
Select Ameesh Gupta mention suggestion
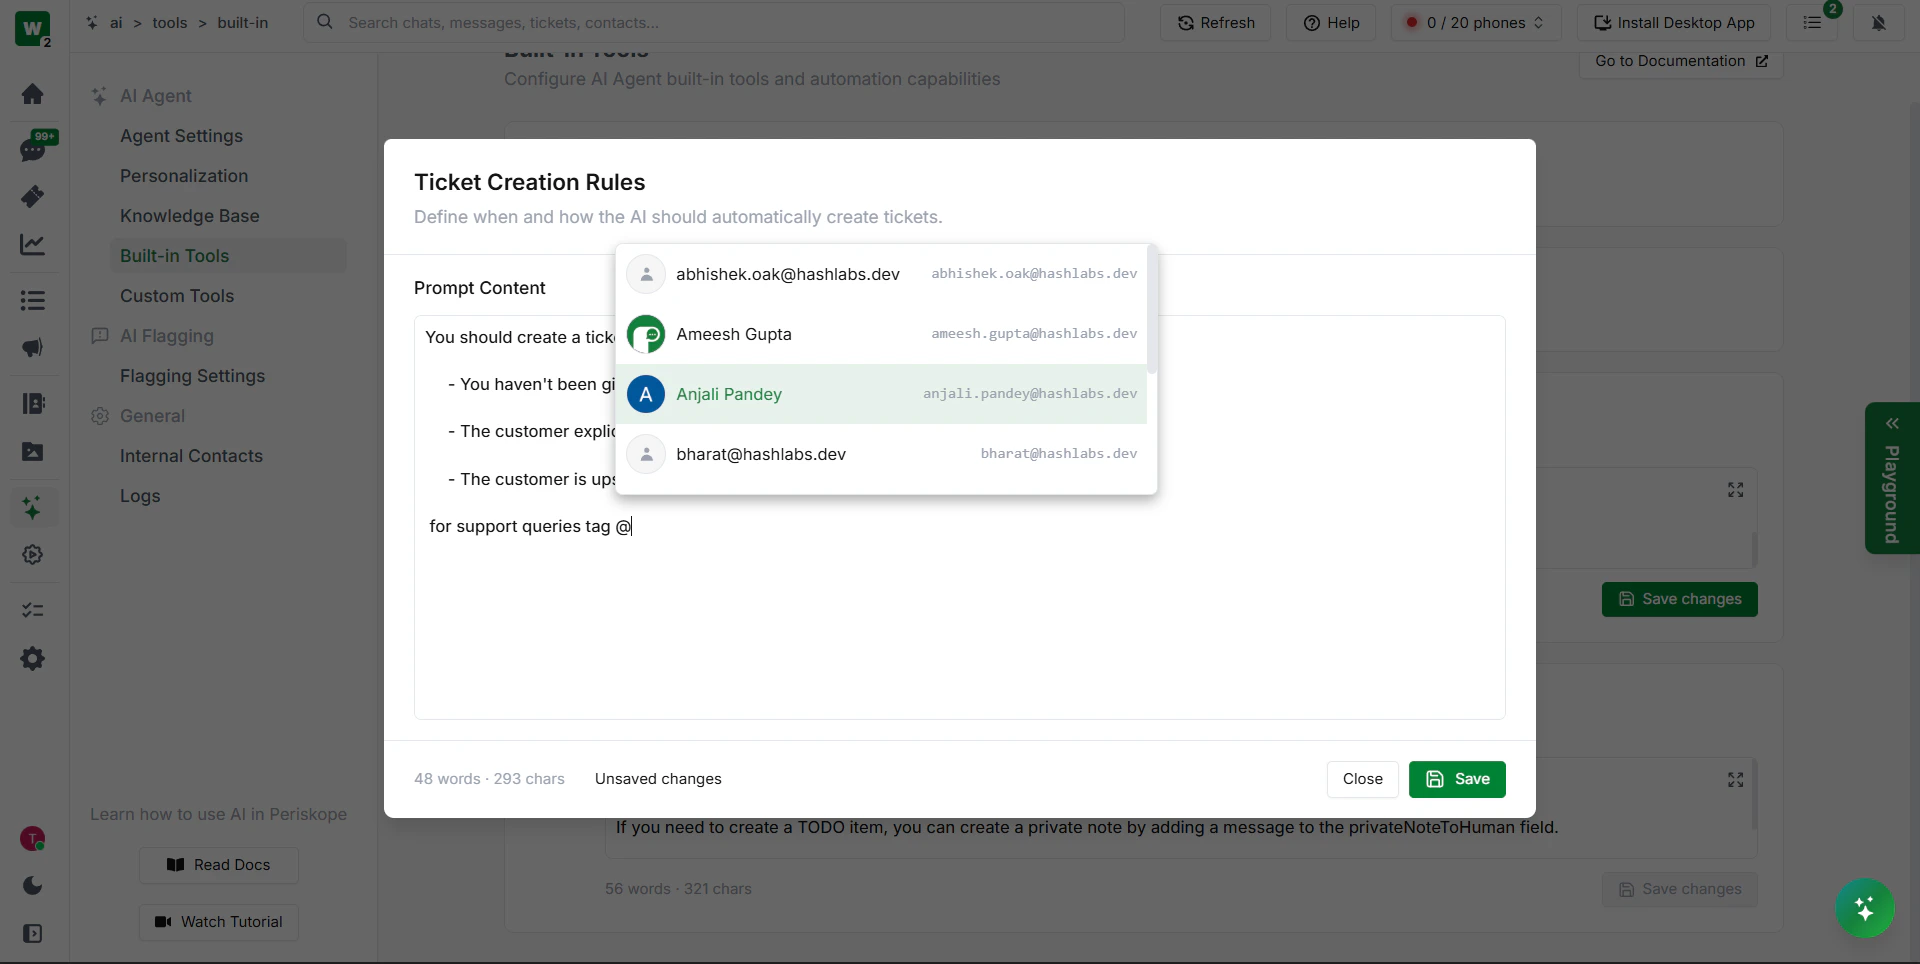click(x=882, y=334)
